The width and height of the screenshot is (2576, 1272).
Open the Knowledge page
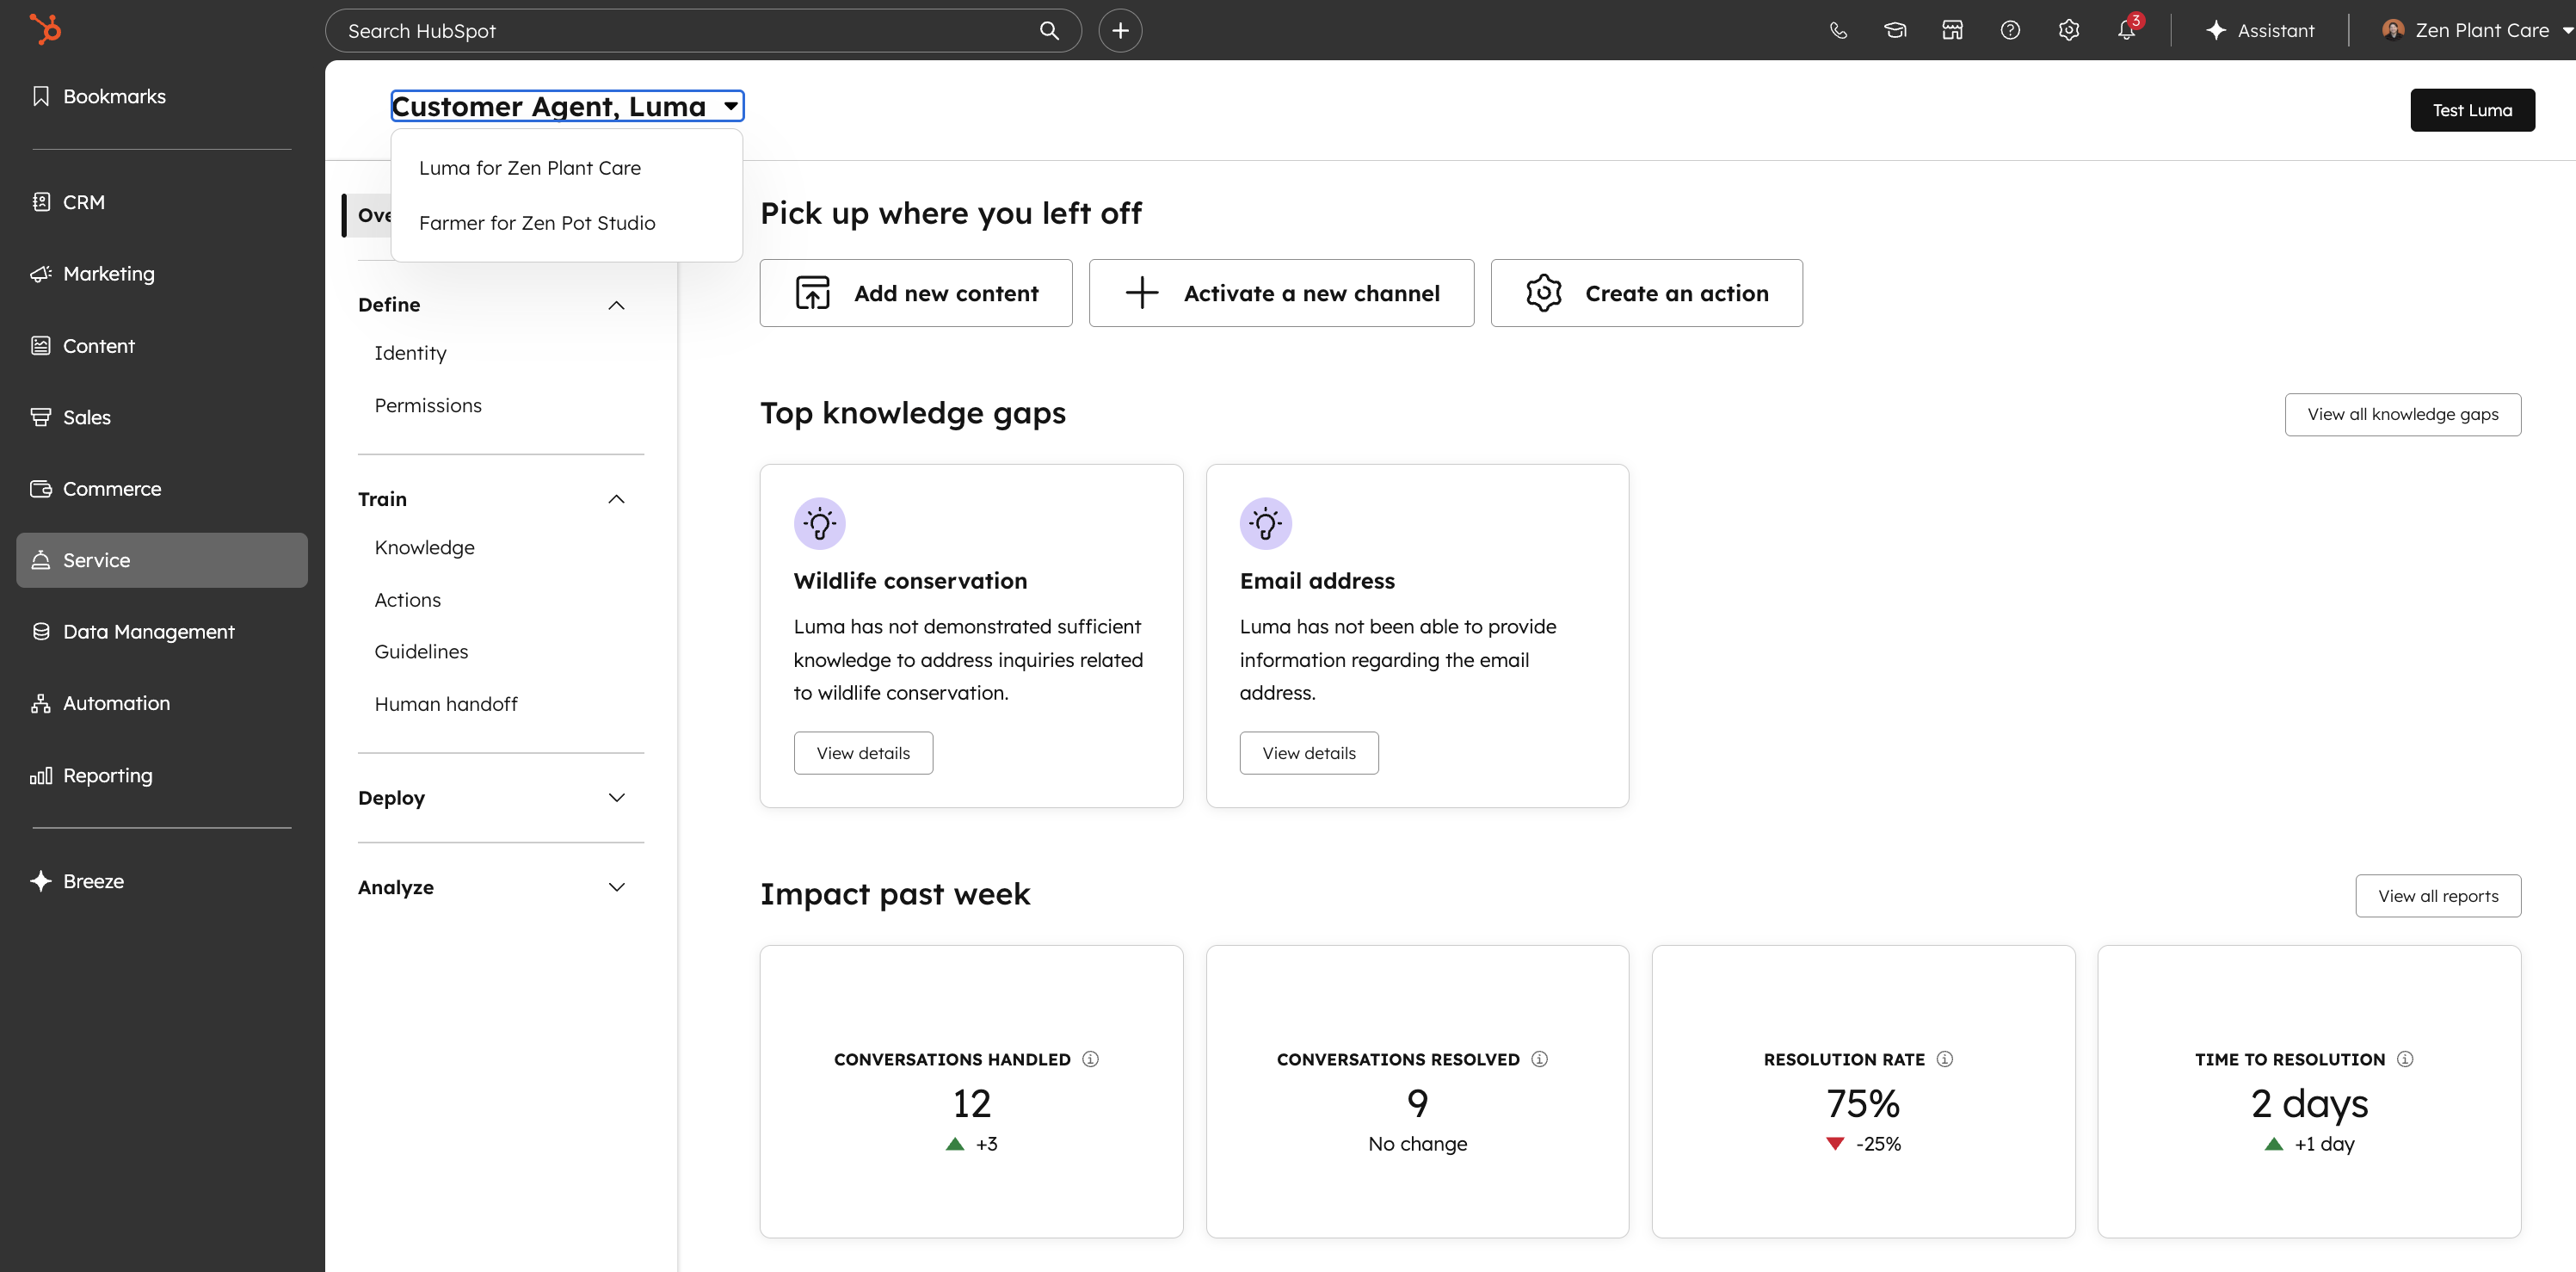(x=424, y=548)
